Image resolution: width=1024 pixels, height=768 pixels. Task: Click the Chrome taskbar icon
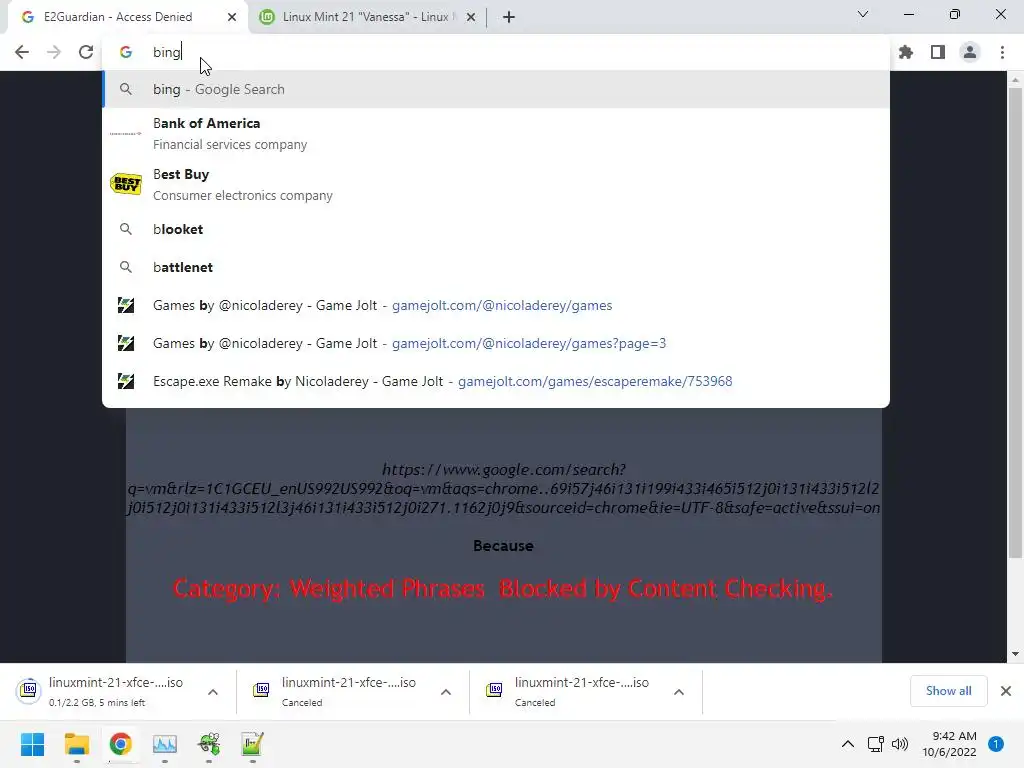pyautogui.click(x=120, y=744)
